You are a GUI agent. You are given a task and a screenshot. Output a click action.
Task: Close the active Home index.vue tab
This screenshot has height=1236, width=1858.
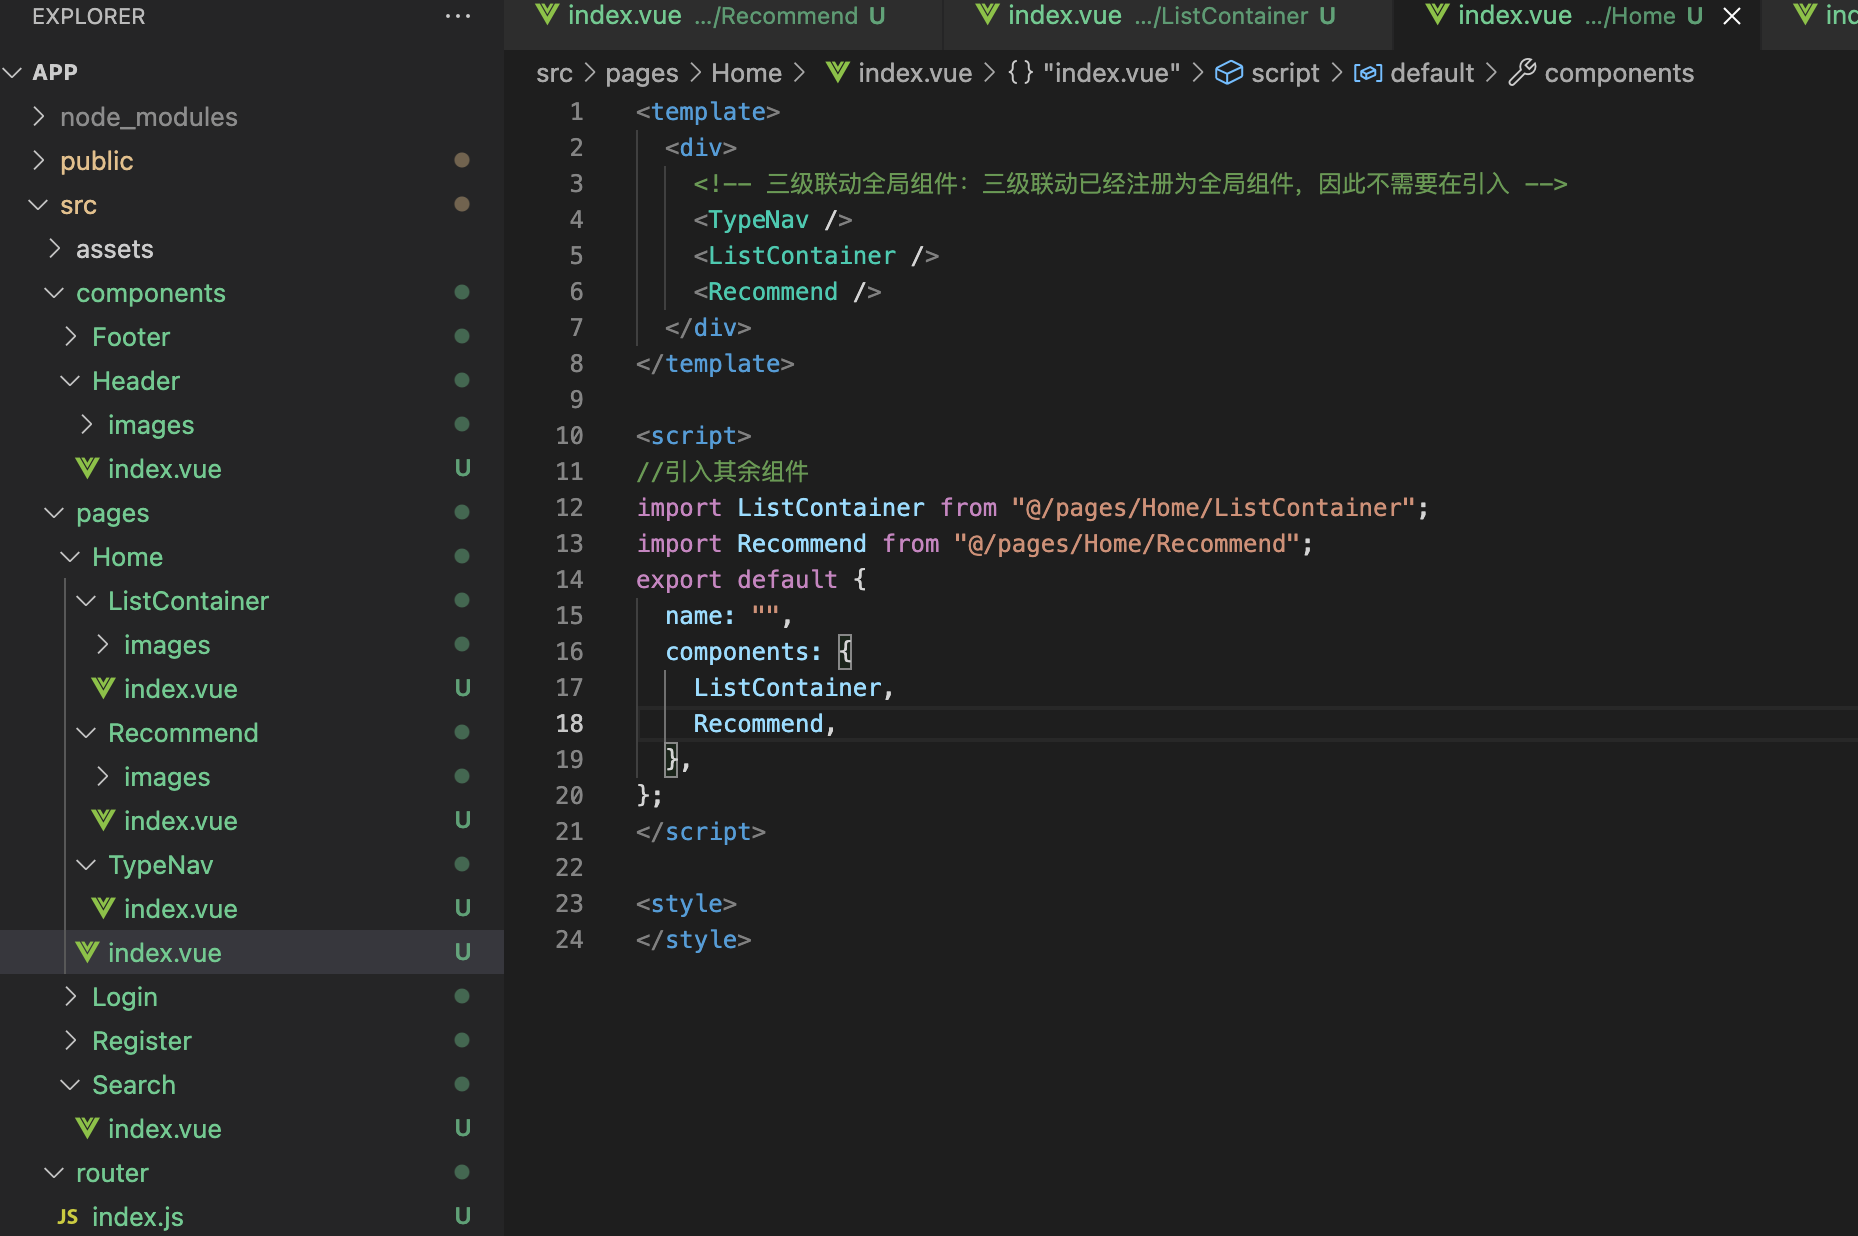1732,16
